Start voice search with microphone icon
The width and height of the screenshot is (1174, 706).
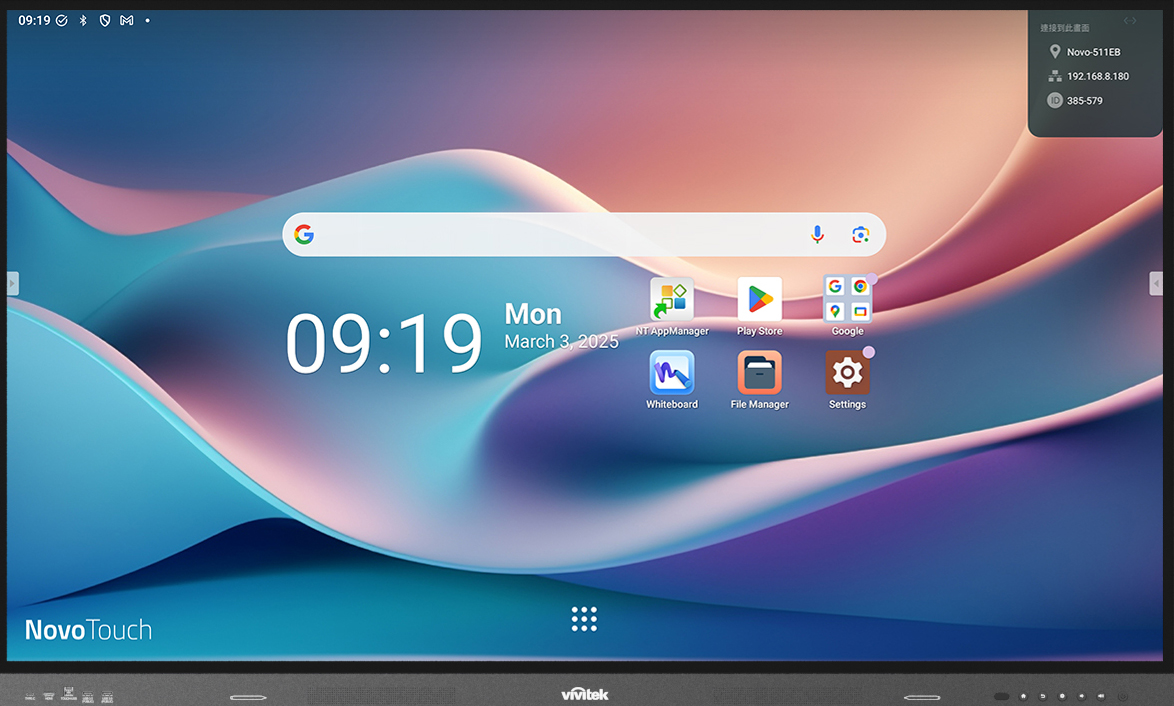(x=817, y=235)
